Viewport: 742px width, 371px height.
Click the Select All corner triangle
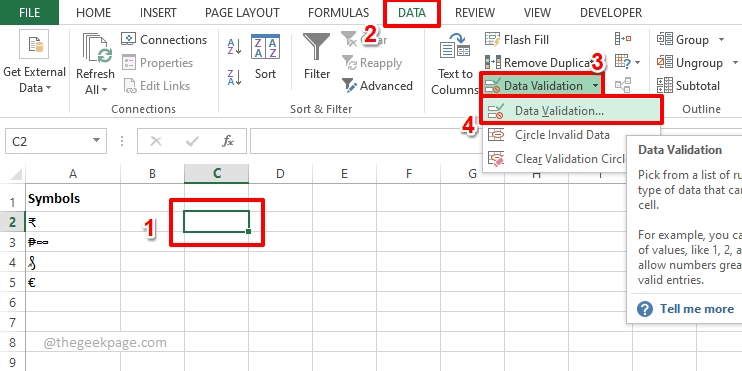coord(15,174)
